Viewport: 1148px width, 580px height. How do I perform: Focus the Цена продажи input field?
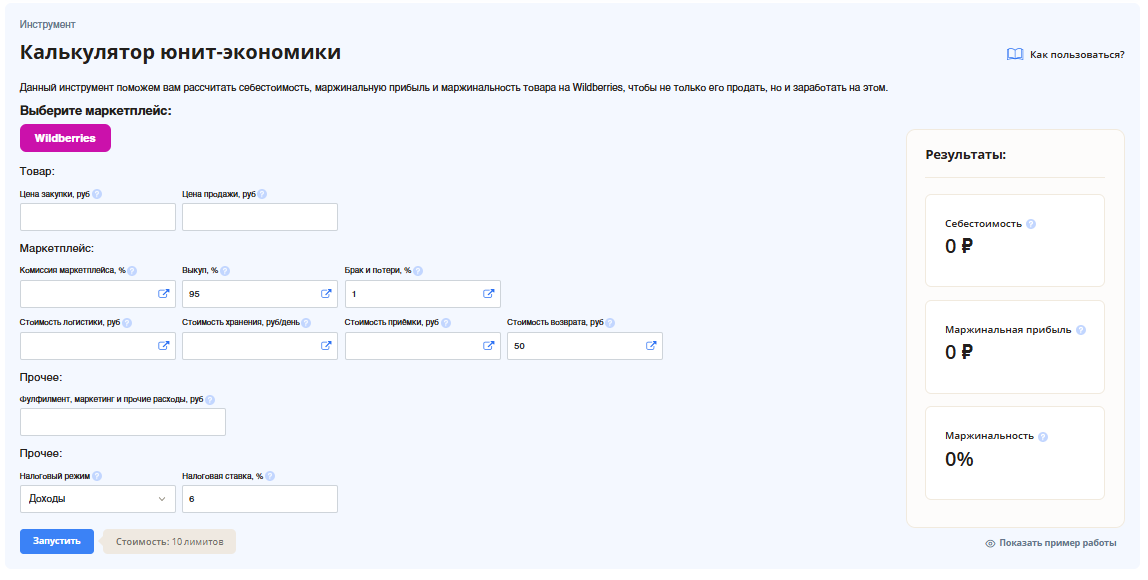[259, 217]
